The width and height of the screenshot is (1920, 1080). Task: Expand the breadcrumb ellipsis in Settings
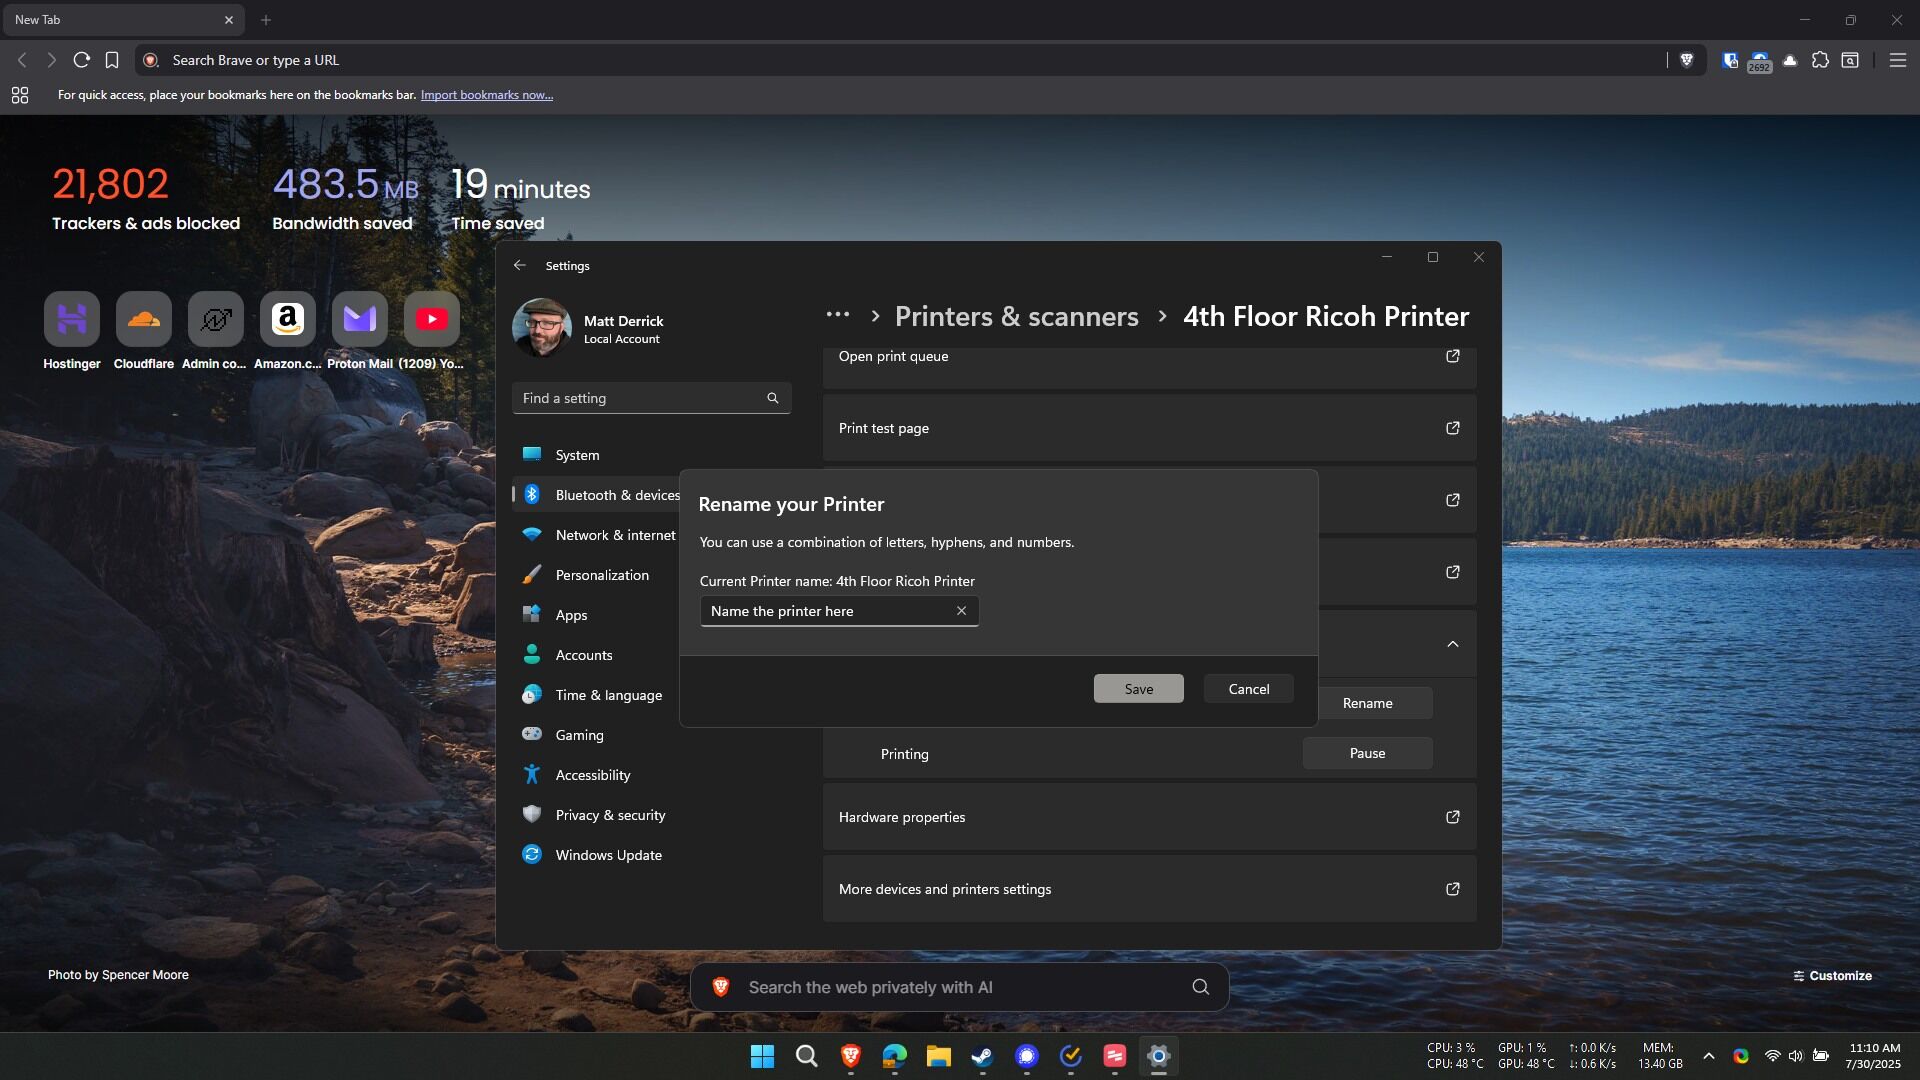(838, 315)
